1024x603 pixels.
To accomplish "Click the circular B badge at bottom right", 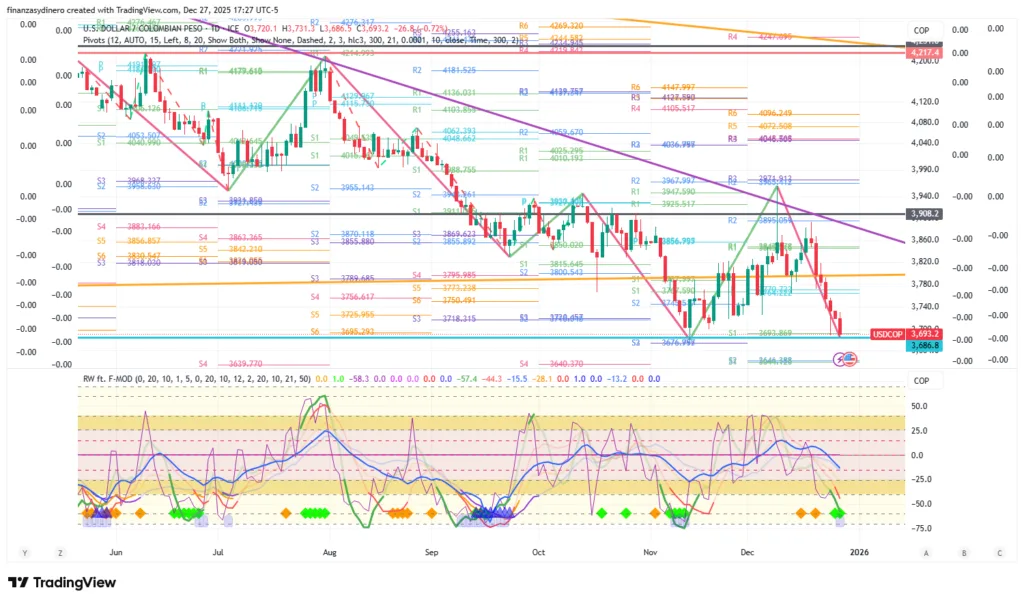I will point(963,552).
